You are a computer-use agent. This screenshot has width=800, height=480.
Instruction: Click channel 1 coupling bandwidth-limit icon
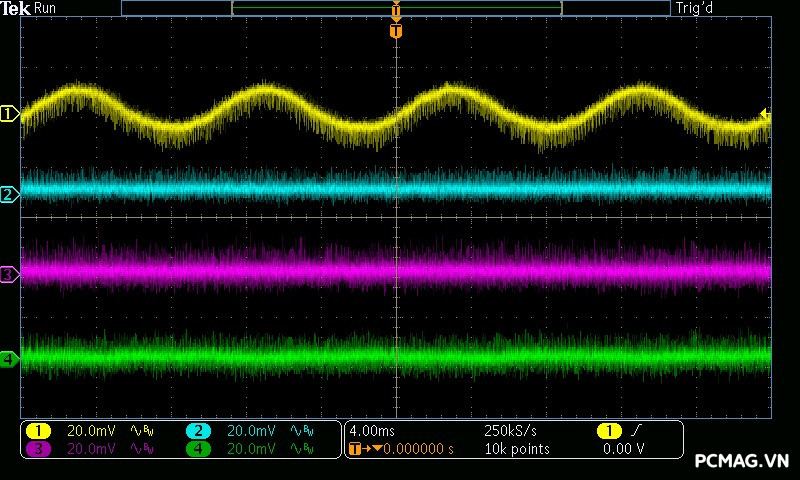coord(141,431)
